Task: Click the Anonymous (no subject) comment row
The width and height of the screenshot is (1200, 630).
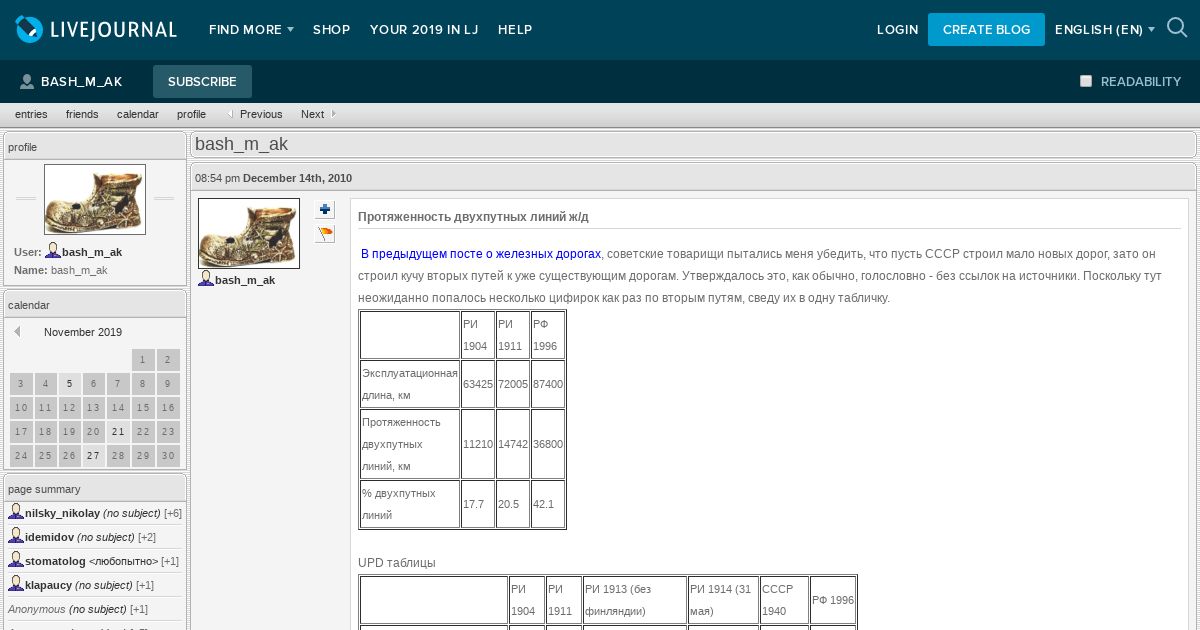Action: (78, 609)
